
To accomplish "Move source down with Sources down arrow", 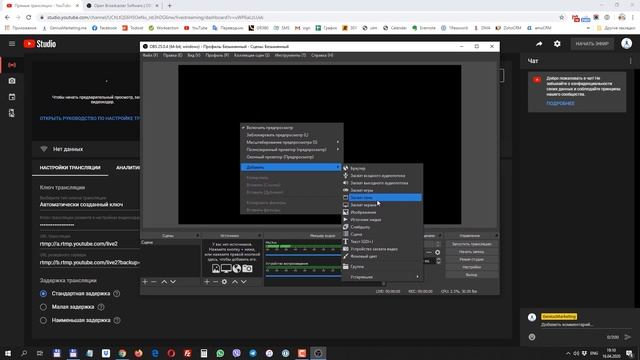I will 244,282.
